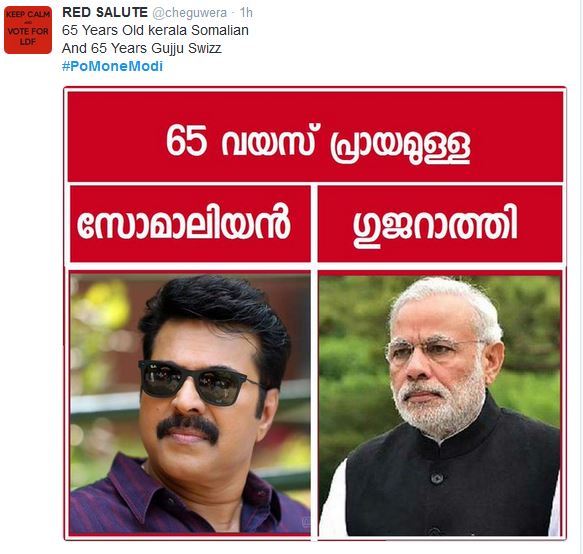Image resolution: width=583 pixels, height=554 pixels.
Task: Click the text And 65 Years Gujju Swizz
Action: point(142,48)
